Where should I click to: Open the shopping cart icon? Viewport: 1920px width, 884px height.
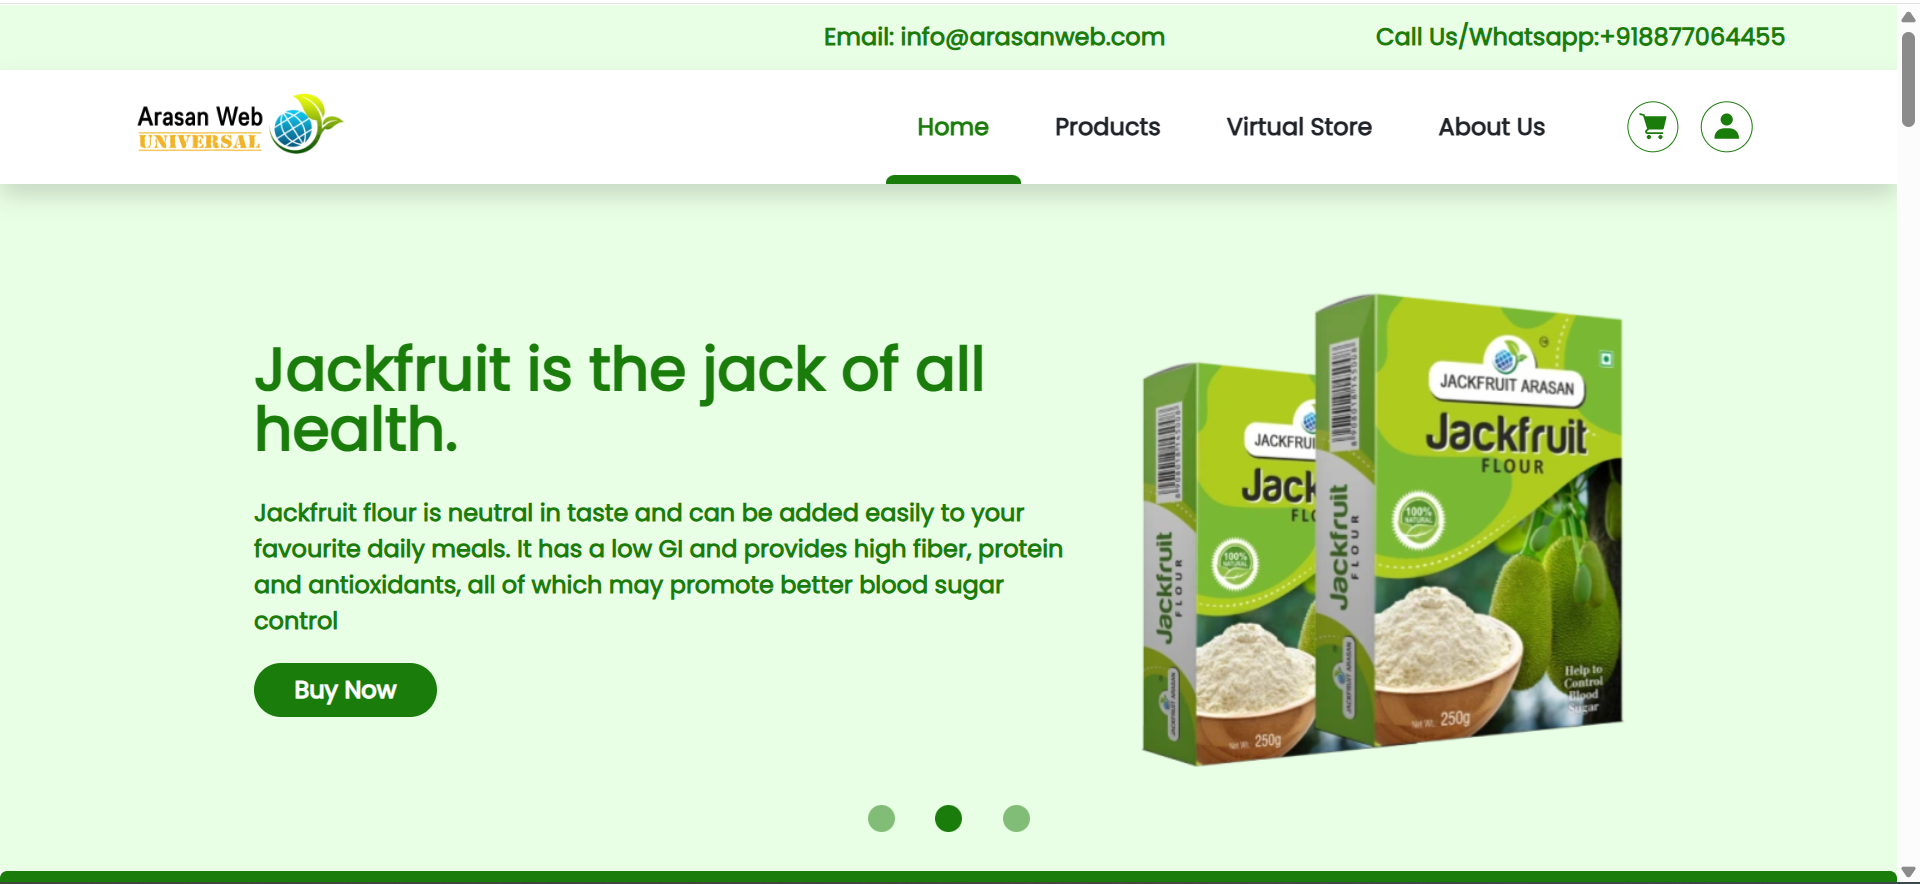coord(1652,127)
